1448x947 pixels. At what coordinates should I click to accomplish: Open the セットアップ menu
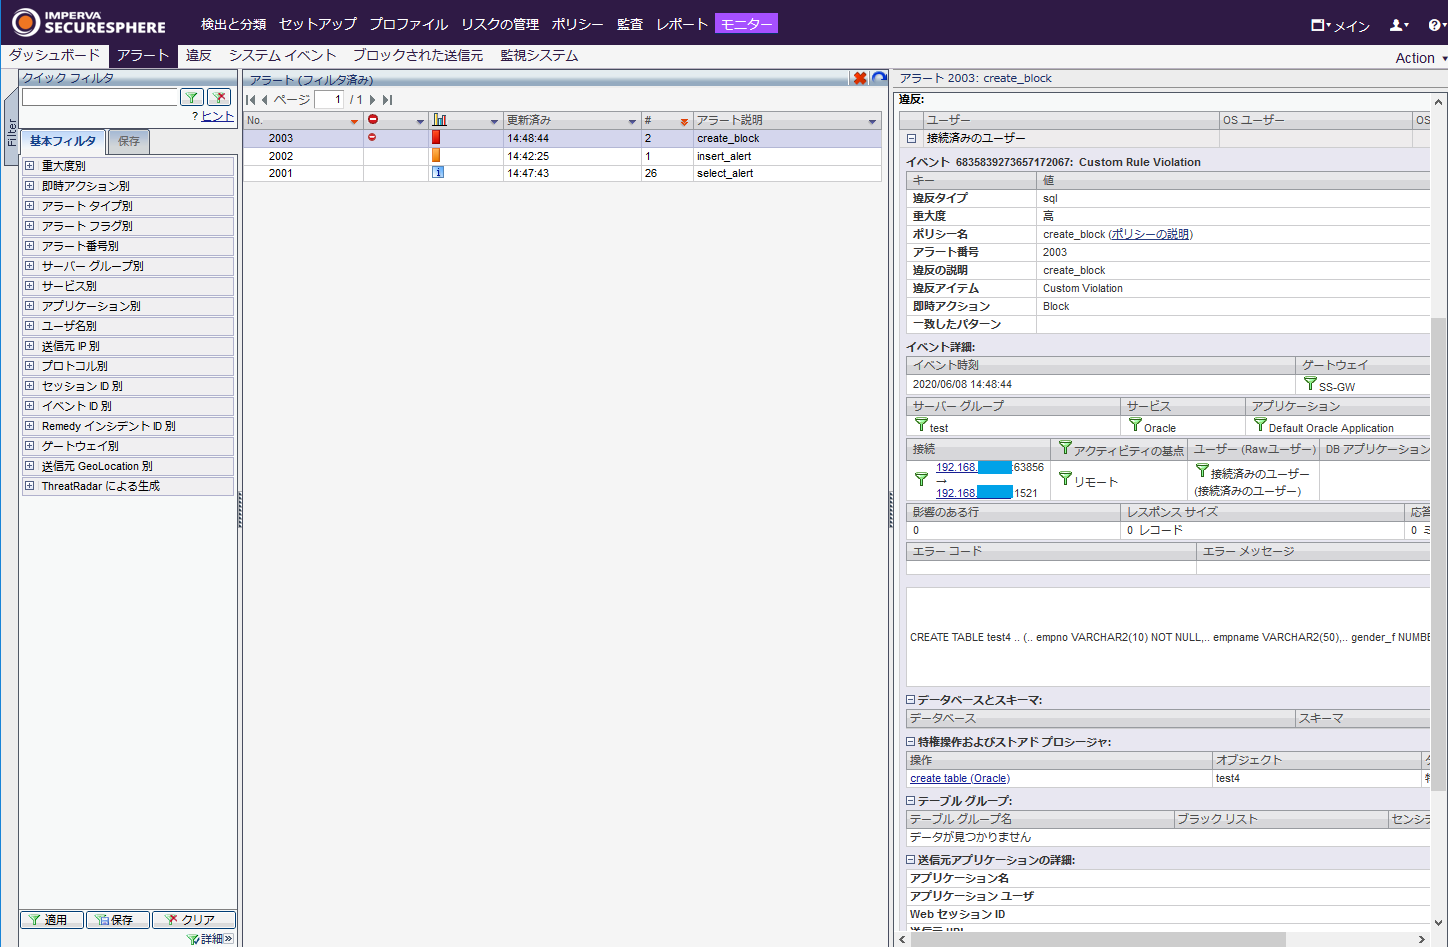(318, 24)
